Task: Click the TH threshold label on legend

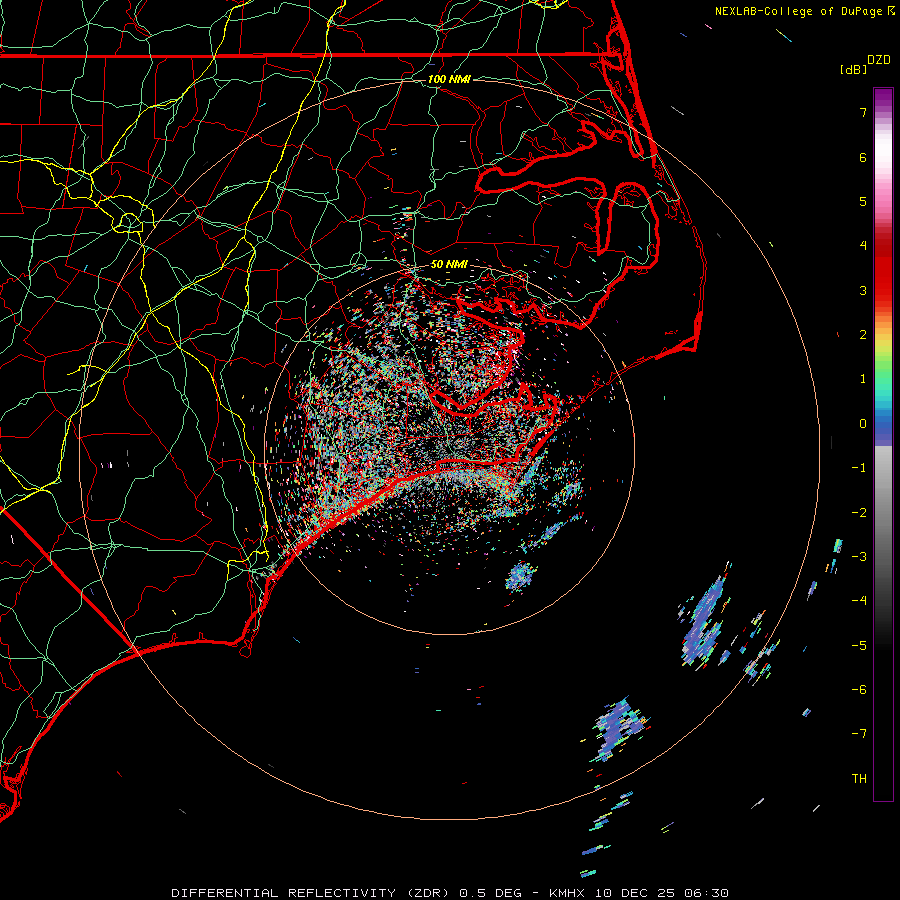Action: click(x=859, y=779)
